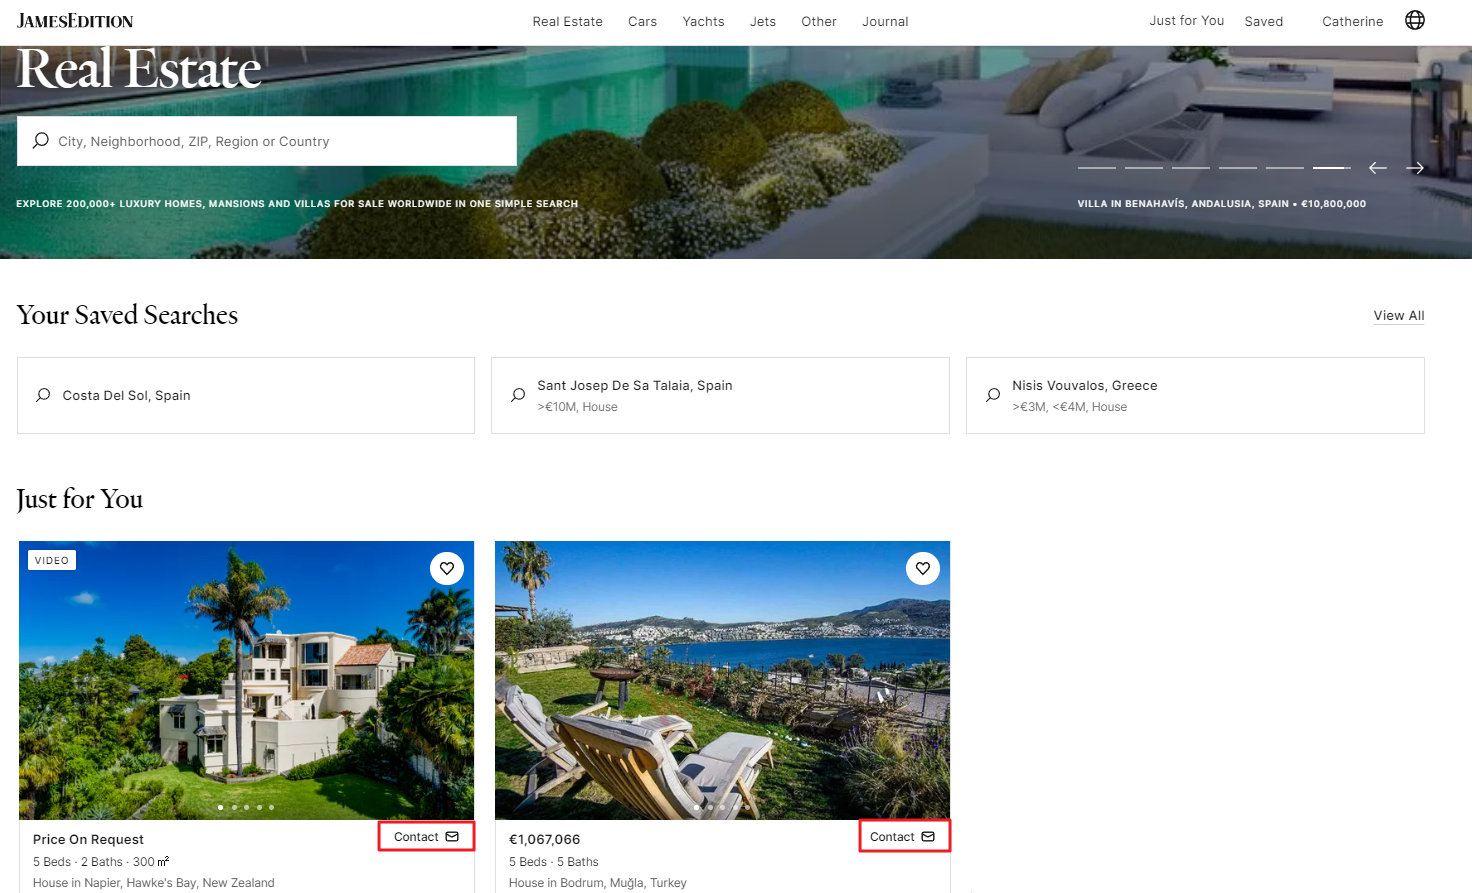The image size is (1472, 893).
Task: Click the globe language icon
Action: (x=1414, y=20)
